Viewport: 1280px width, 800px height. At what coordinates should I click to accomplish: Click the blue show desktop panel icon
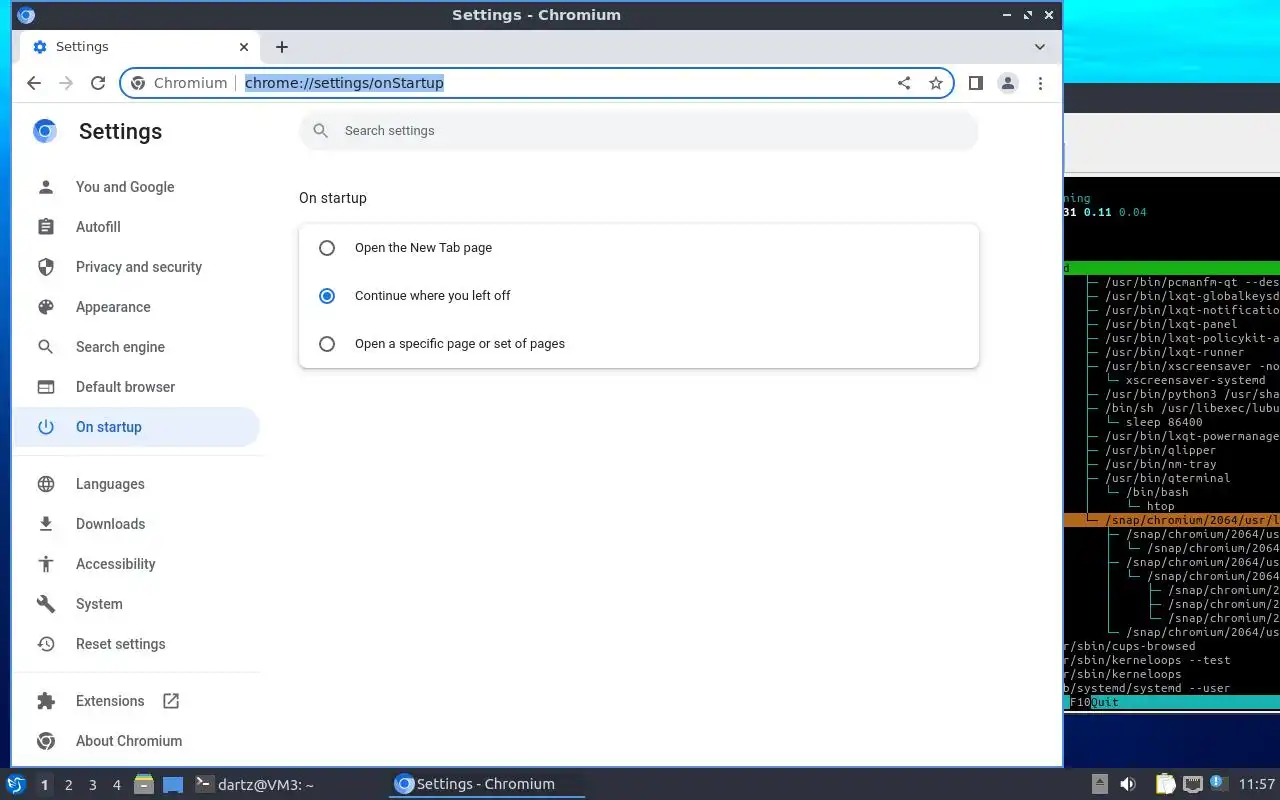tap(173, 784)
